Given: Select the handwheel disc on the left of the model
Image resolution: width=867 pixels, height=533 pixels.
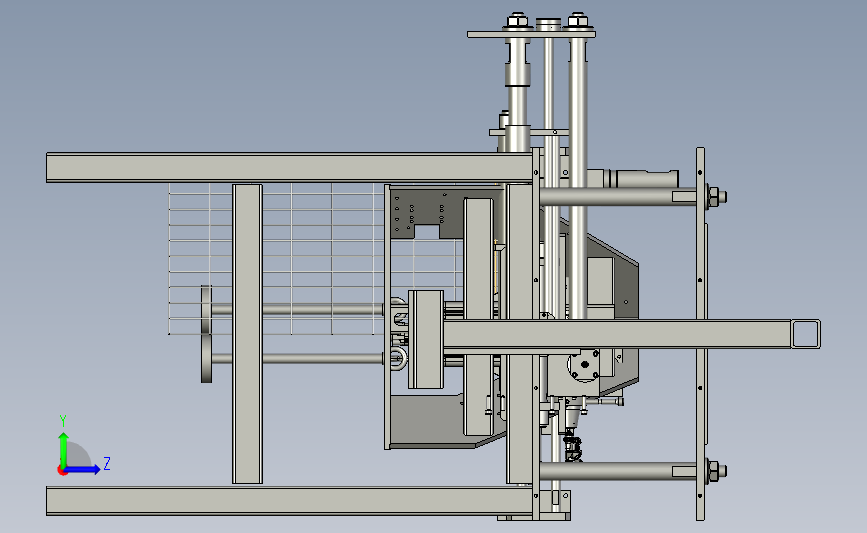Looking at the screenshot, I should (x=206, y=334).
